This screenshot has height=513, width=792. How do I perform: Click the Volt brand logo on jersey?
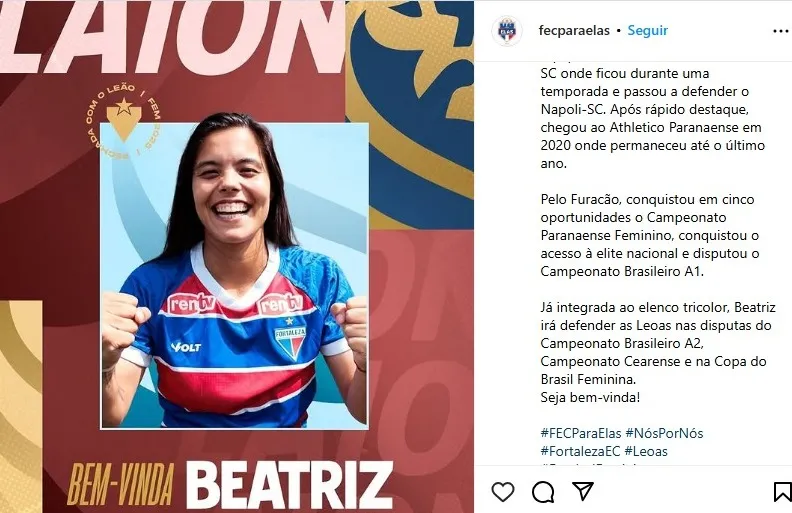(186, 347)
